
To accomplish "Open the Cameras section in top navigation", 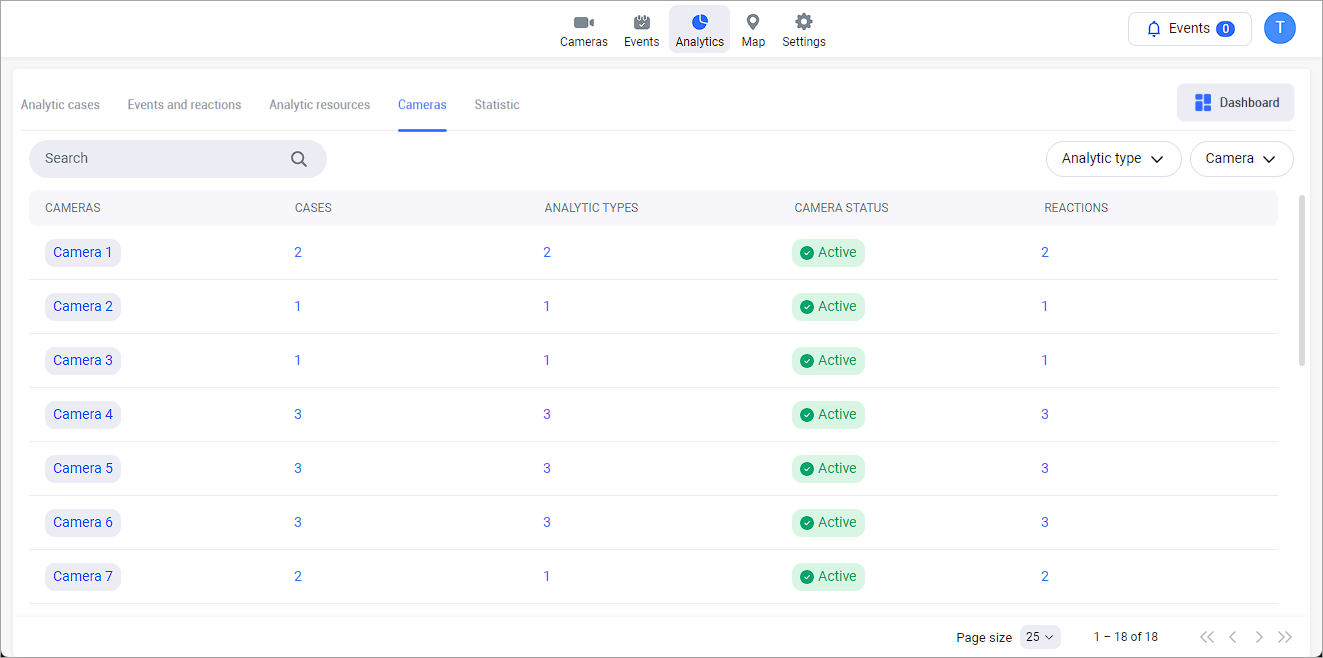I will click(584, 30).
